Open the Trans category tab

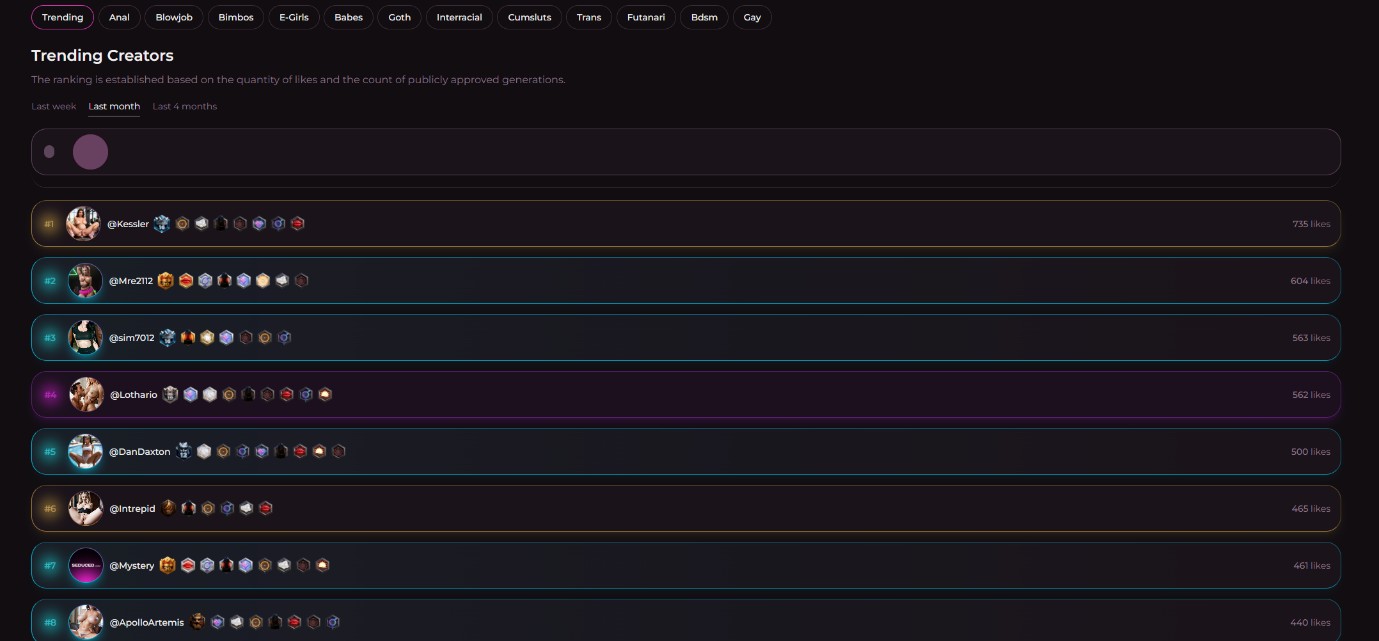589,17
